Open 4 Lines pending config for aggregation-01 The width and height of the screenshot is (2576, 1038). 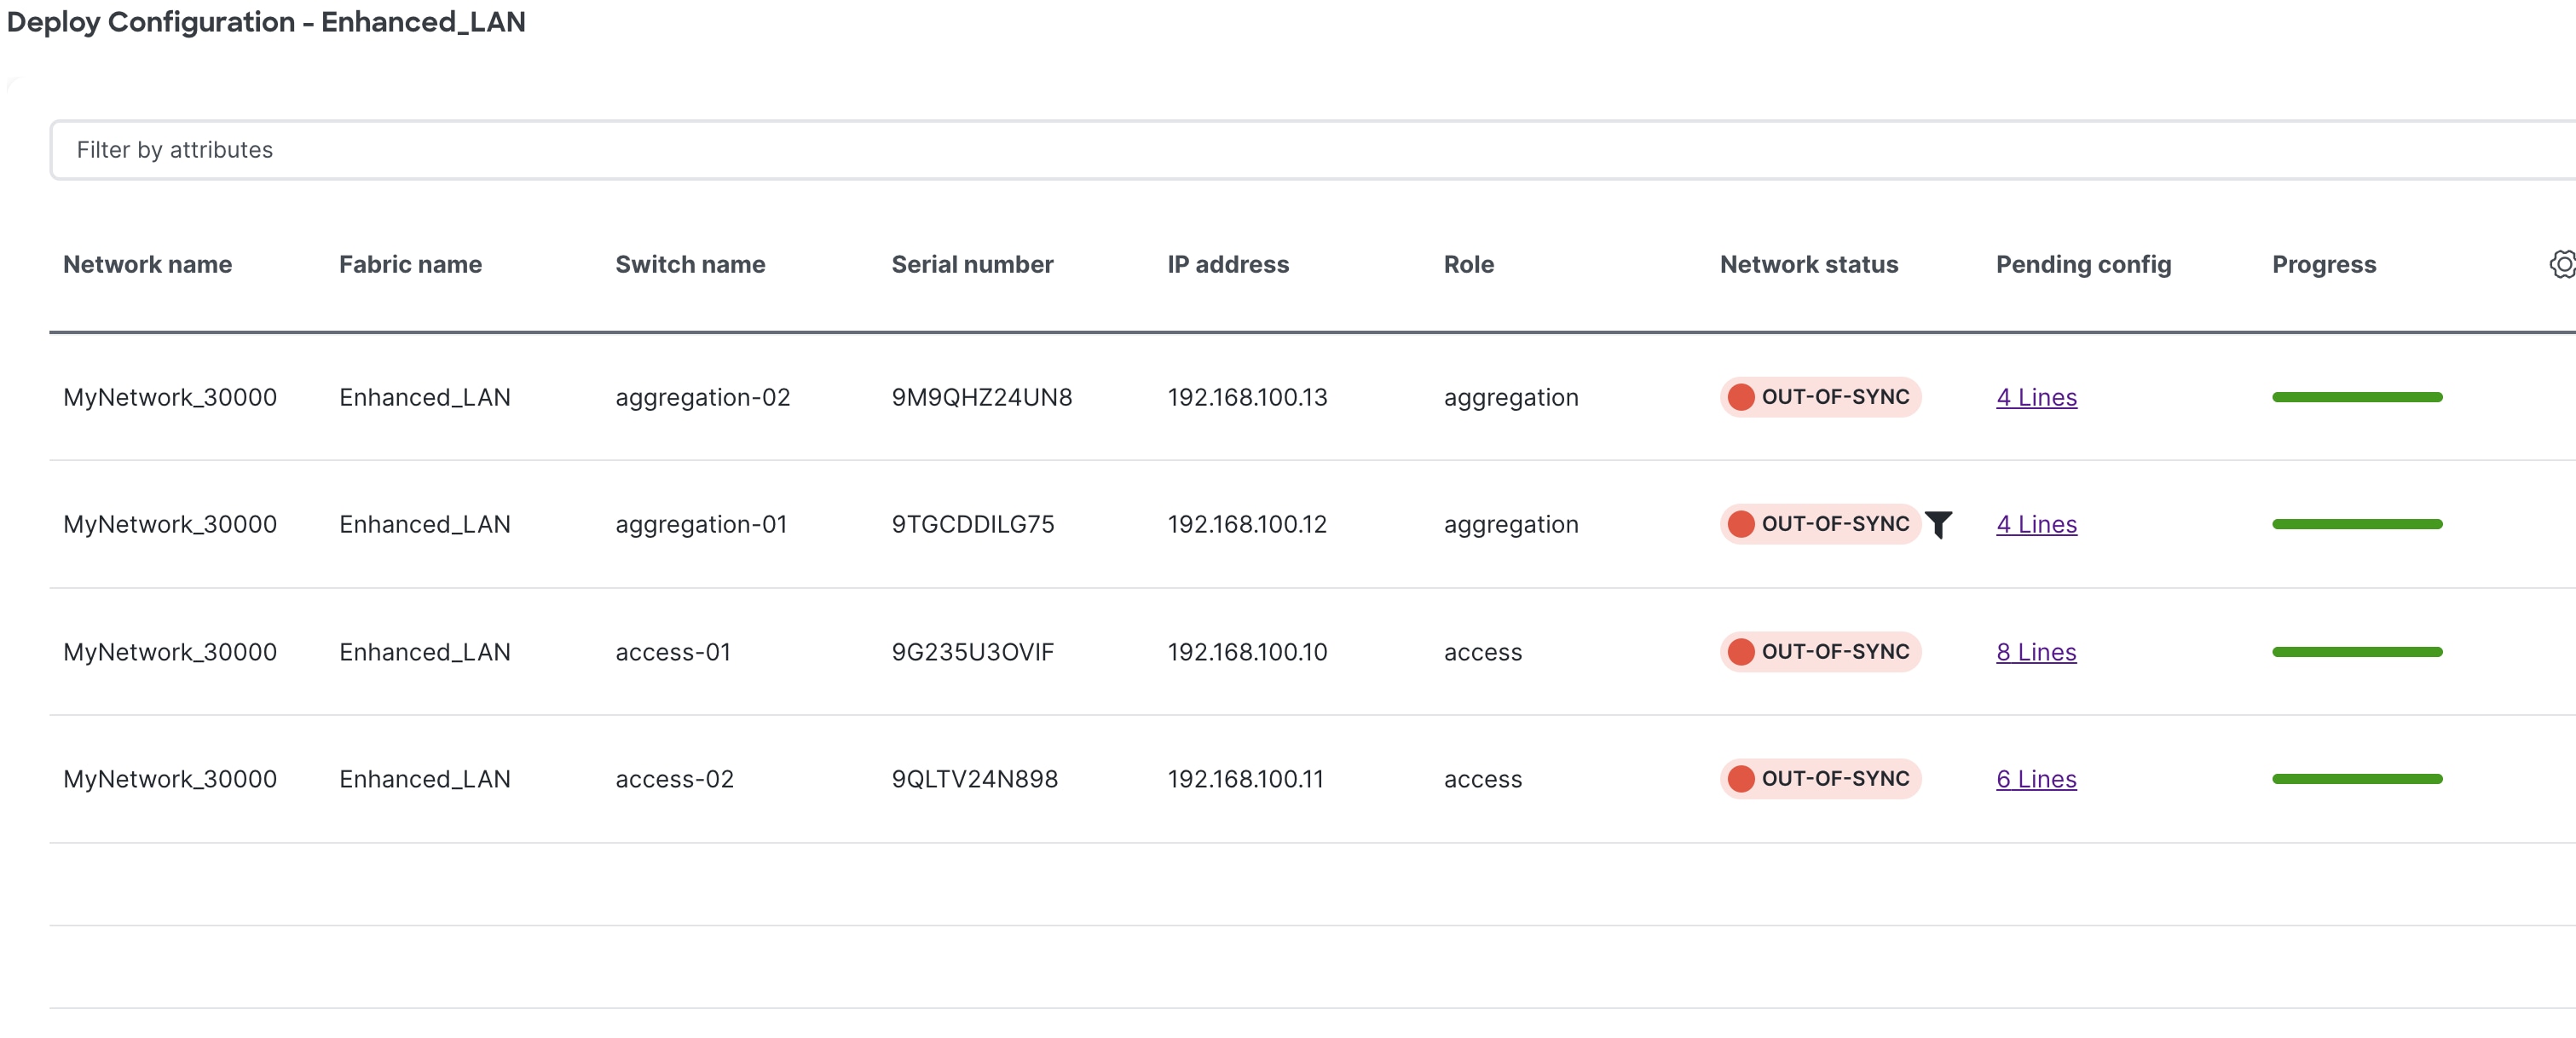click(x=2036, y=524)
